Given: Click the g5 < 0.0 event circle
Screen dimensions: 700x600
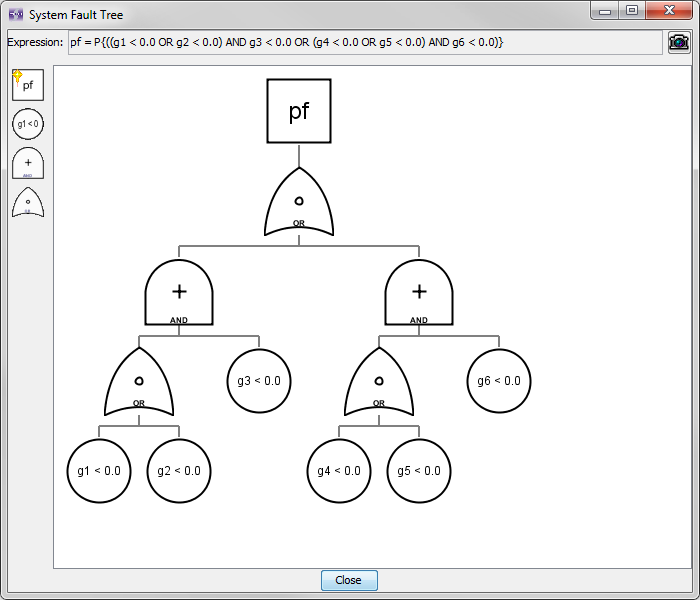Looking at the screenshot, I should (419, 470).
